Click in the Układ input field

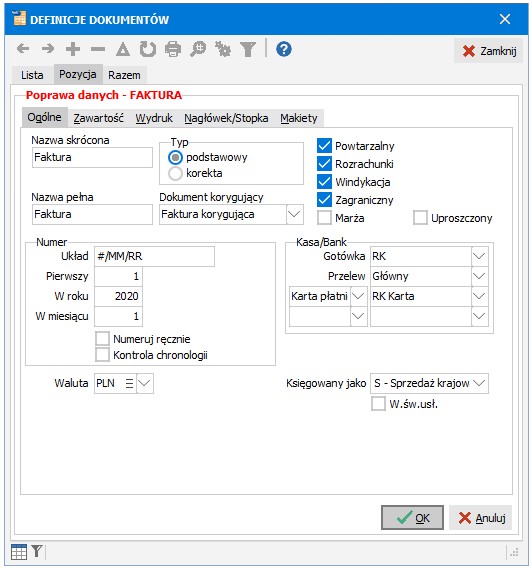(155, 256)
